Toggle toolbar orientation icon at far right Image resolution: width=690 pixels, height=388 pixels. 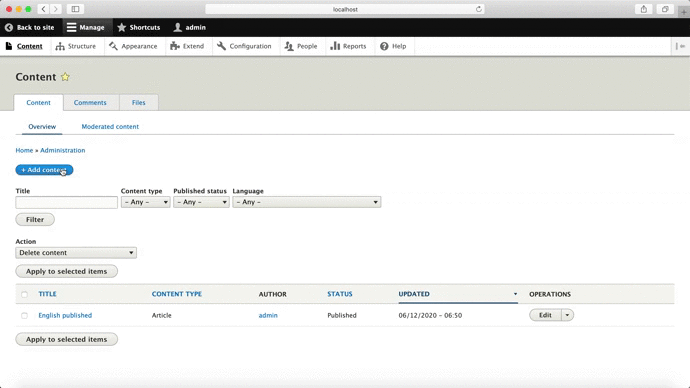click(x=680, y=46)
